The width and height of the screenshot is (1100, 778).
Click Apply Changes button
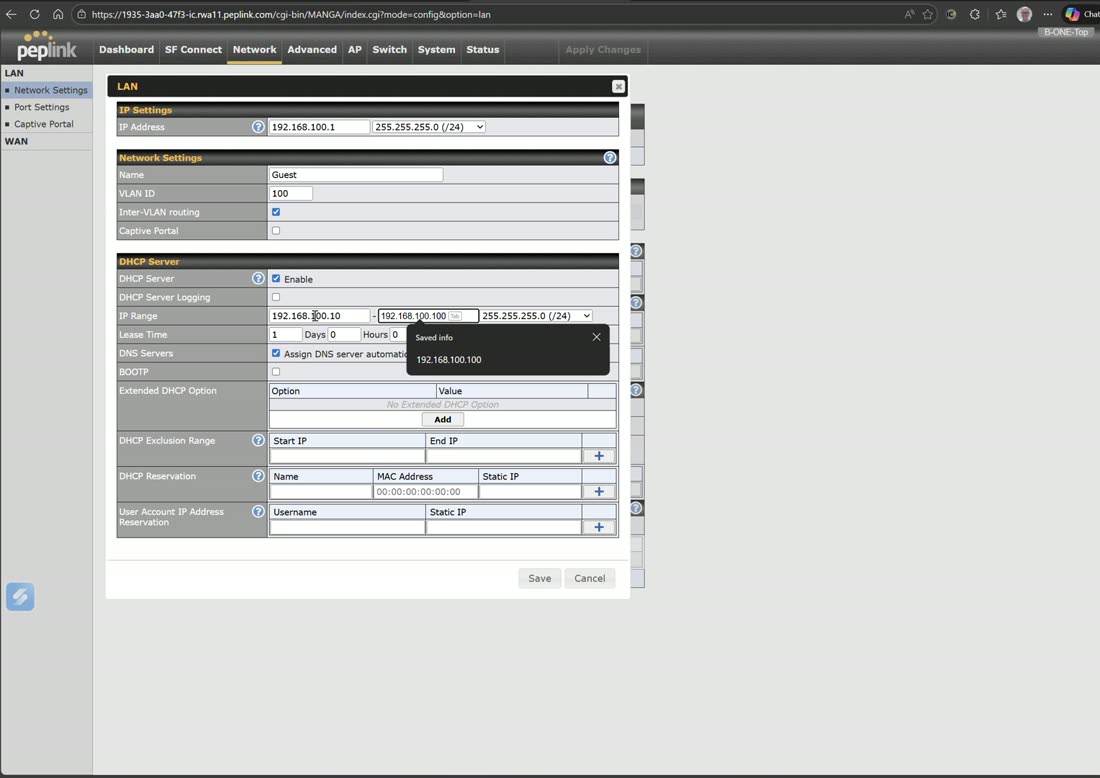tap(603, 50)
